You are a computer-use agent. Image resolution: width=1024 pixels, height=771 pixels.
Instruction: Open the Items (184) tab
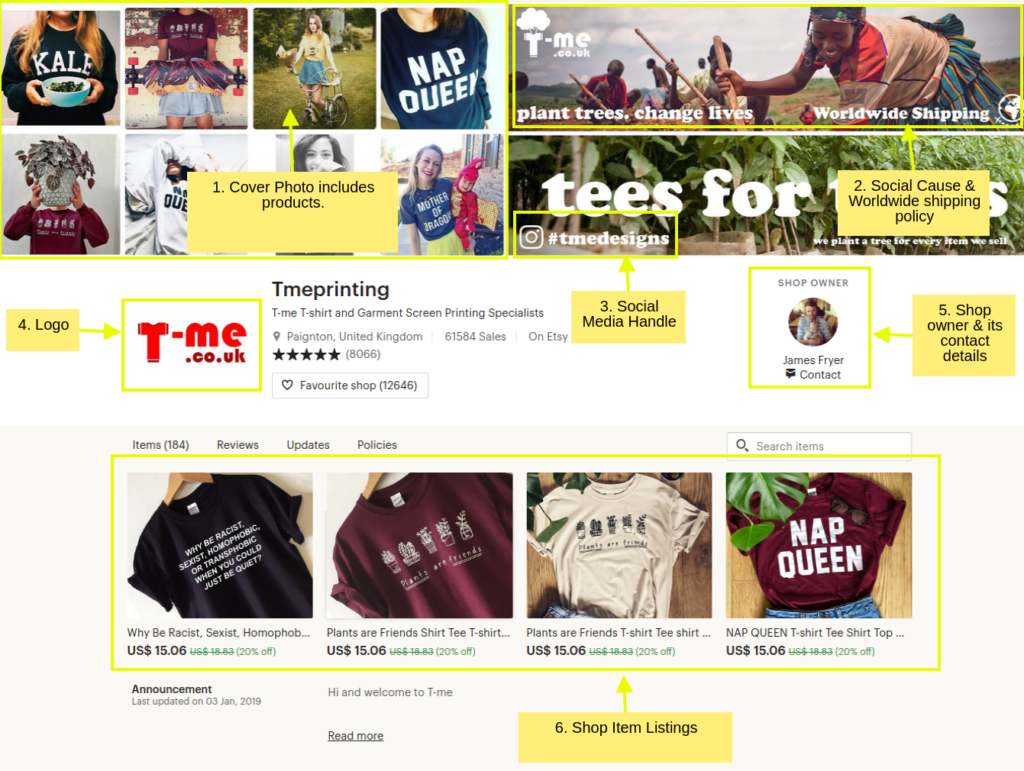161,445
